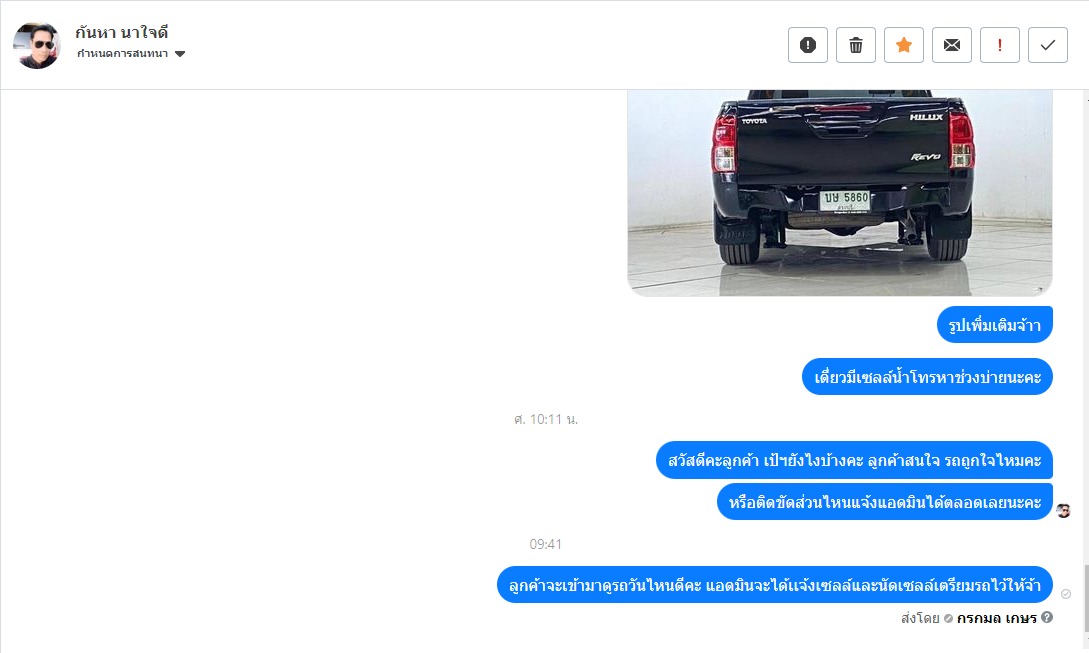Select the รูปเพิ่มเติมจ้า message bubble

click(995, 324)
